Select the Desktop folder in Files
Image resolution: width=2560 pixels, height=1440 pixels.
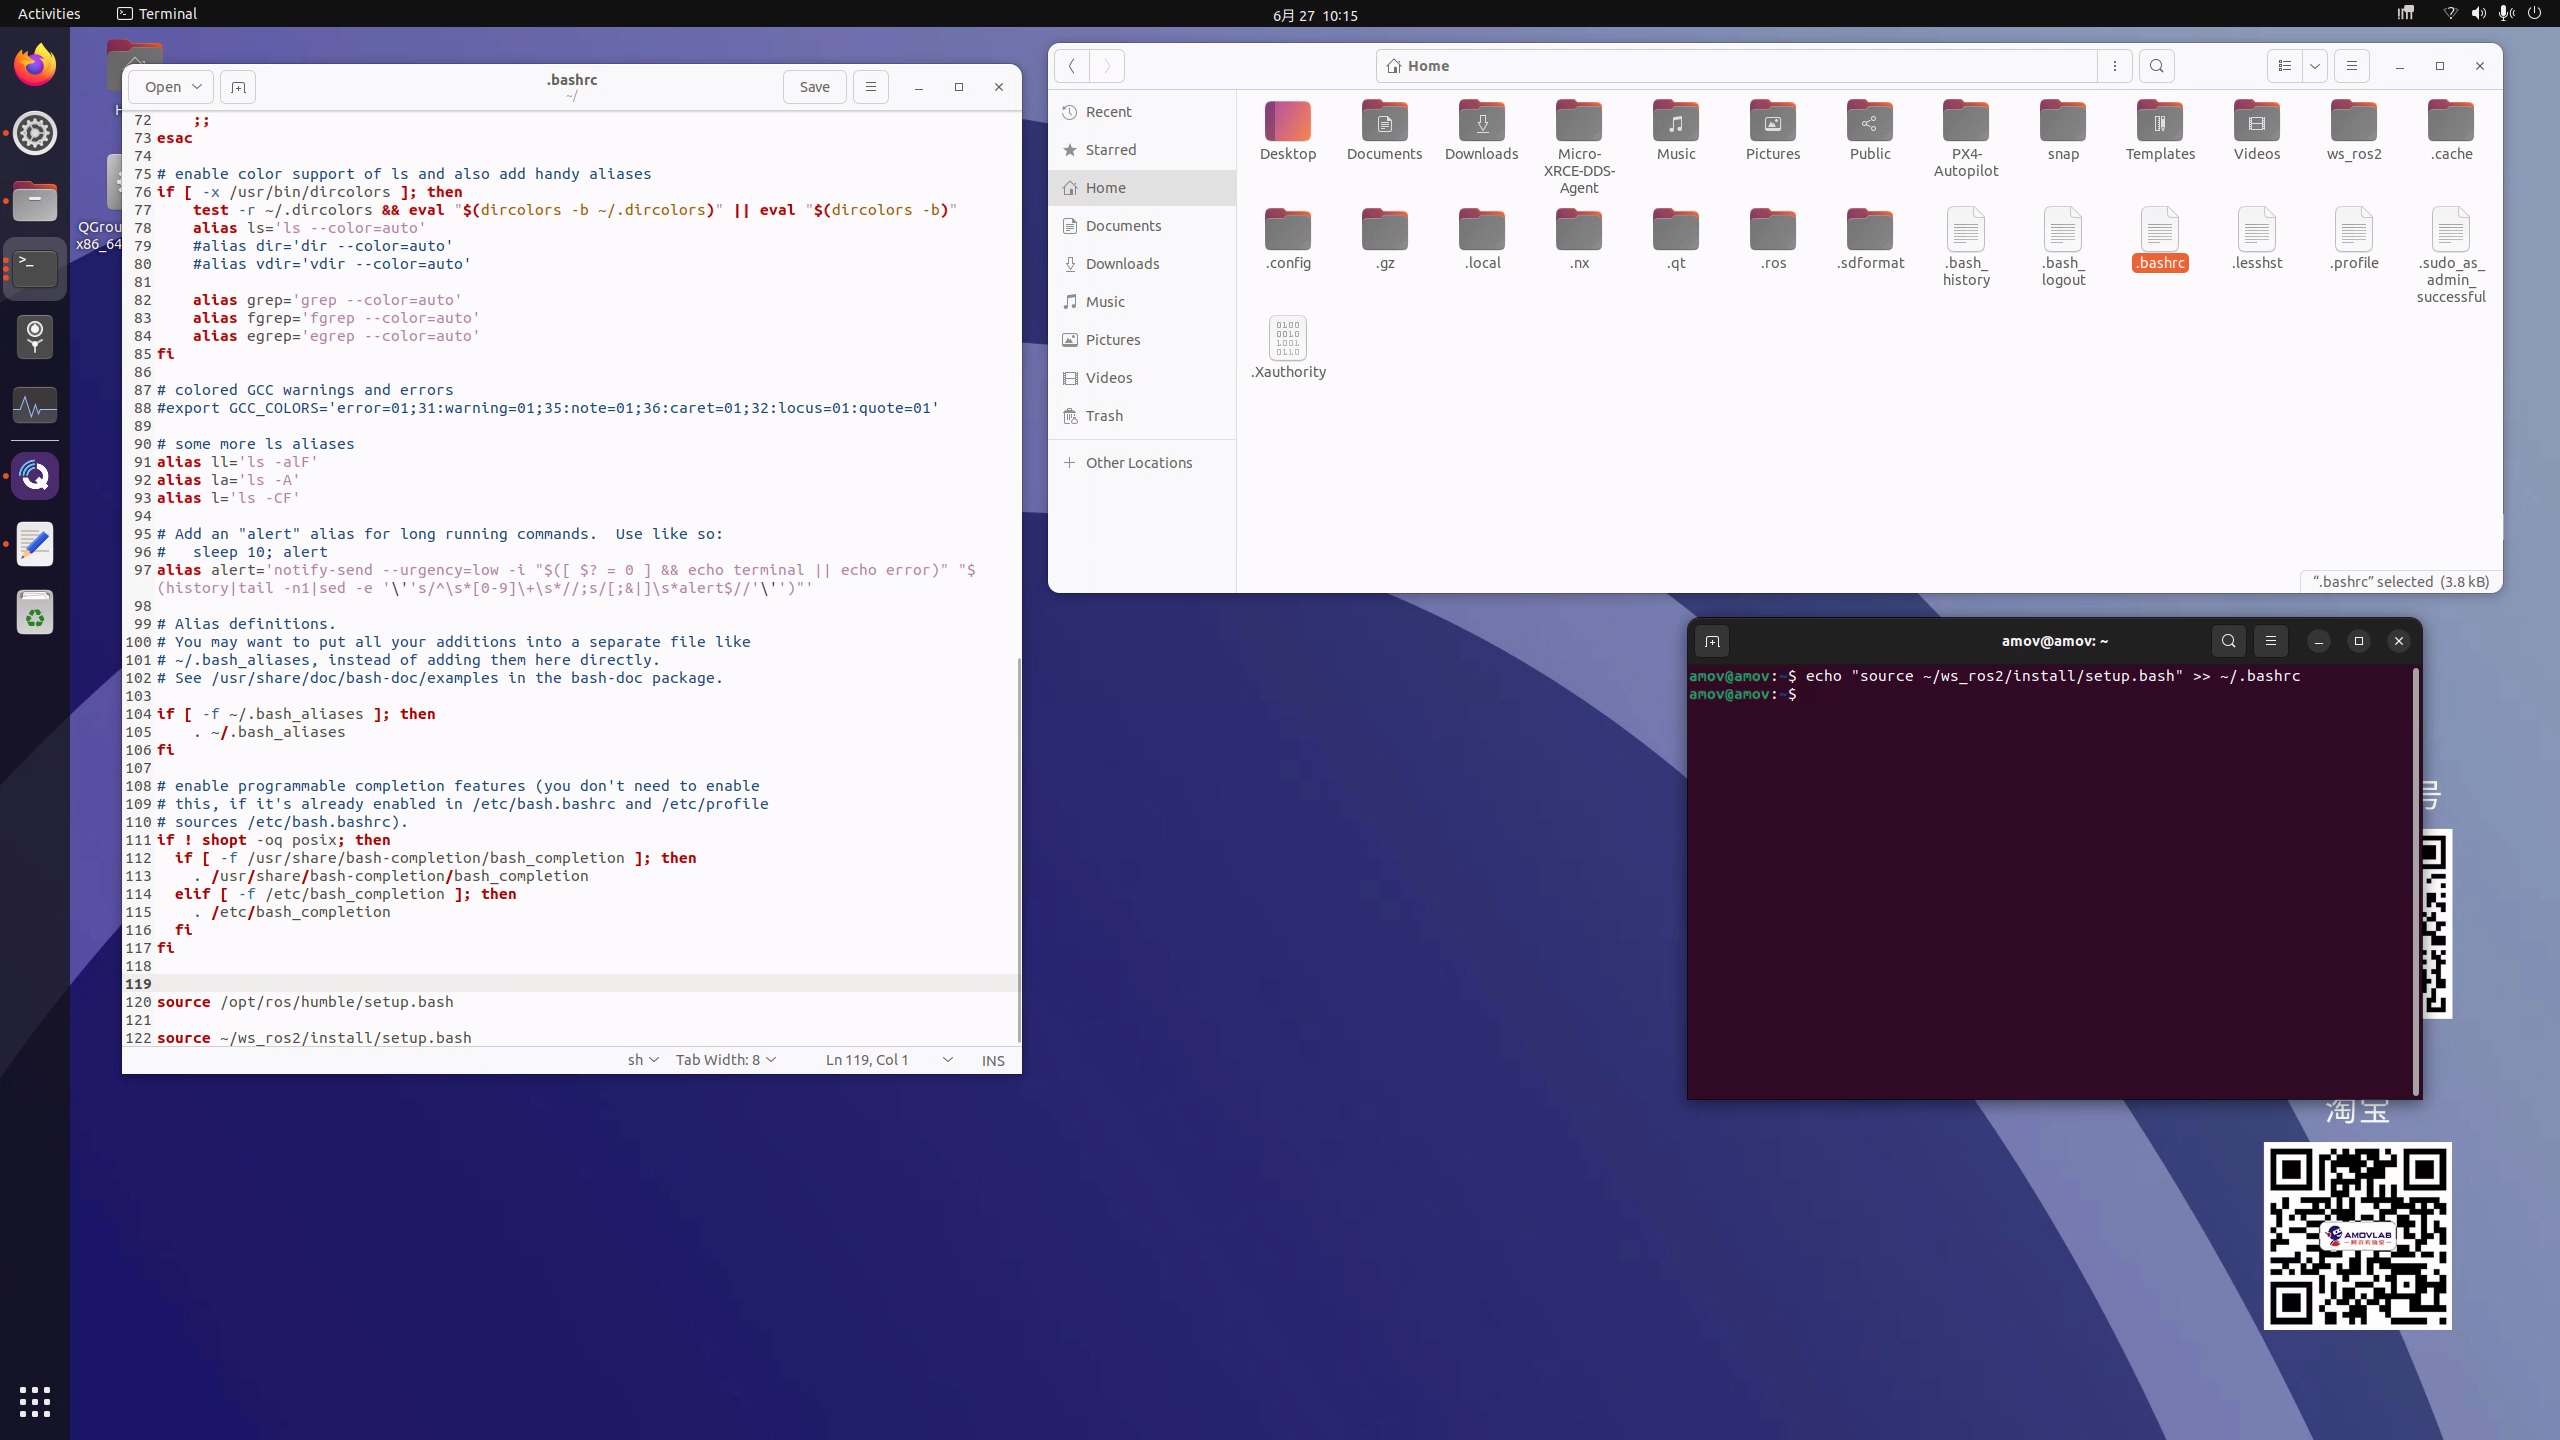tap(1288, 130)
